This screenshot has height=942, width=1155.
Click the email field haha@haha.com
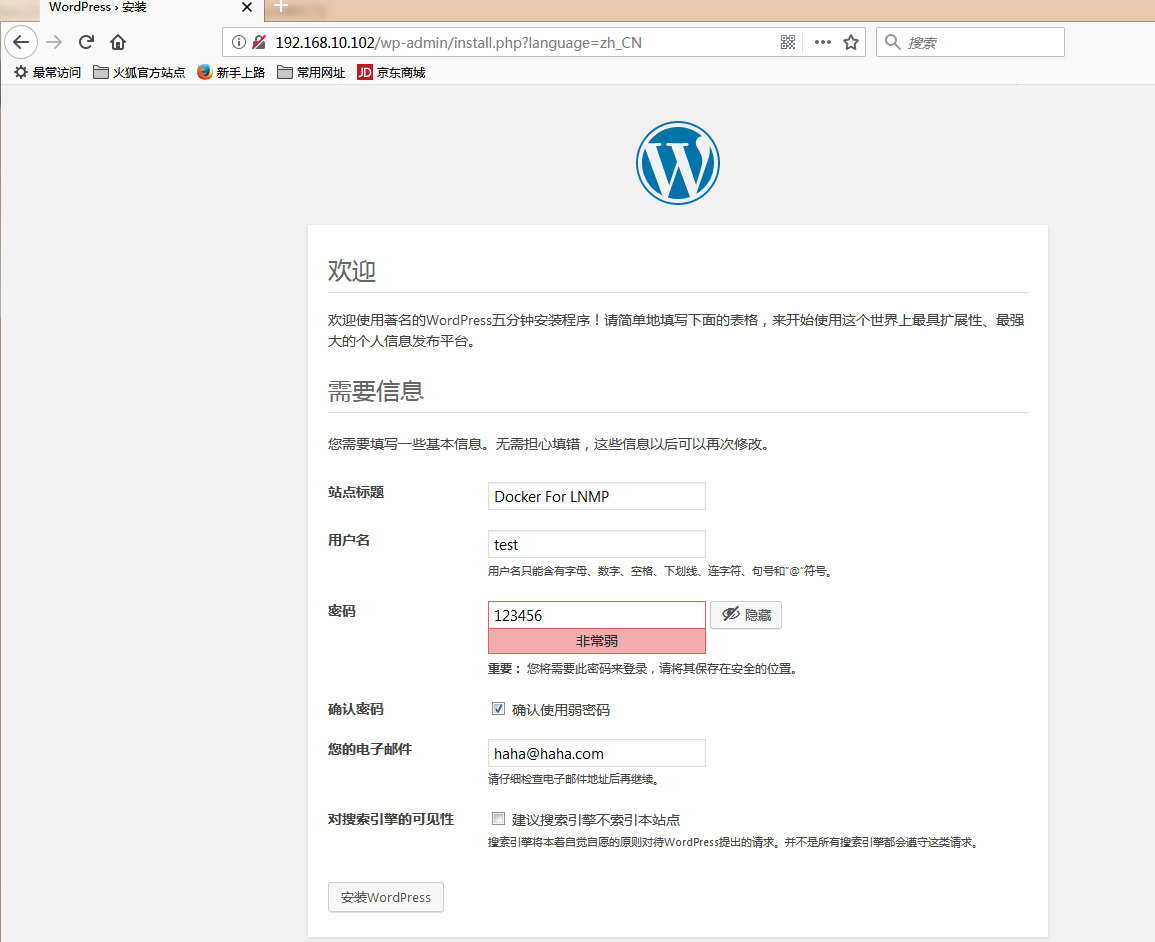click(597, 753)
